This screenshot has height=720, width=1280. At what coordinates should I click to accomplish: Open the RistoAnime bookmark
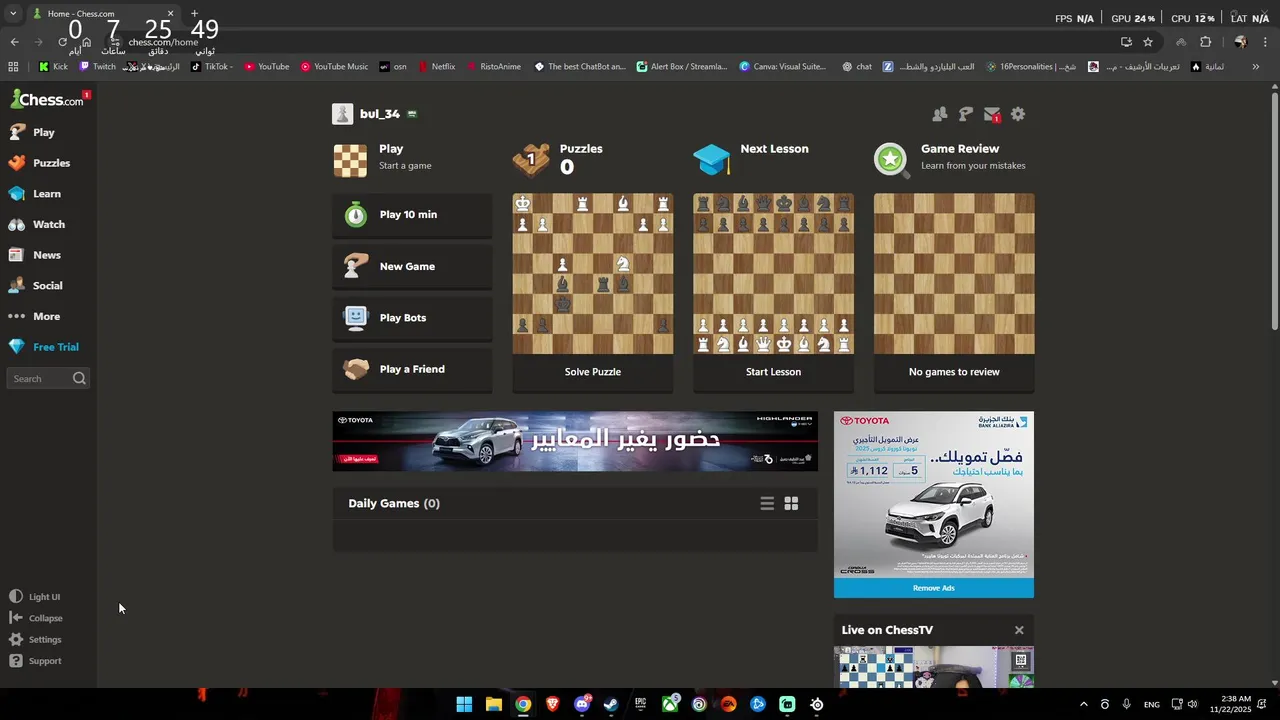pyautogui.click(x=492, y=67)
